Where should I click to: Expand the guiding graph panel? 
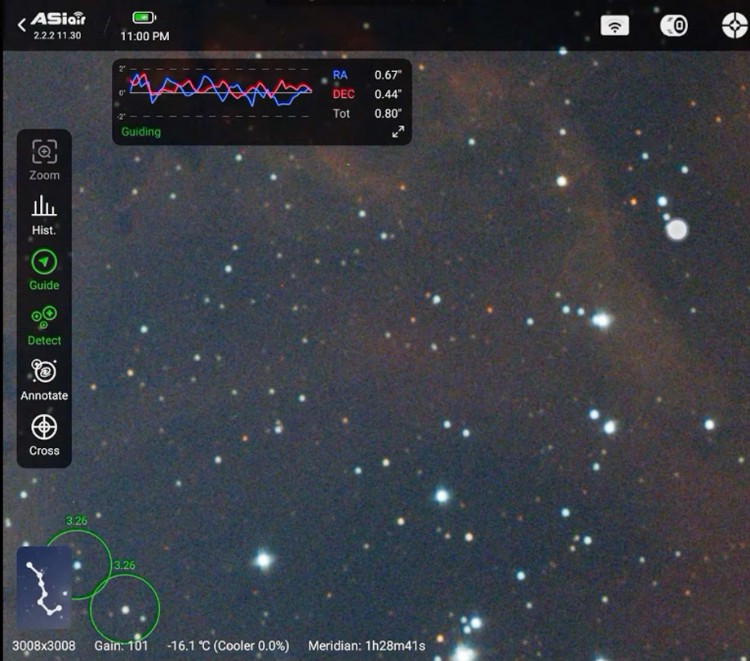pos(398,132)
